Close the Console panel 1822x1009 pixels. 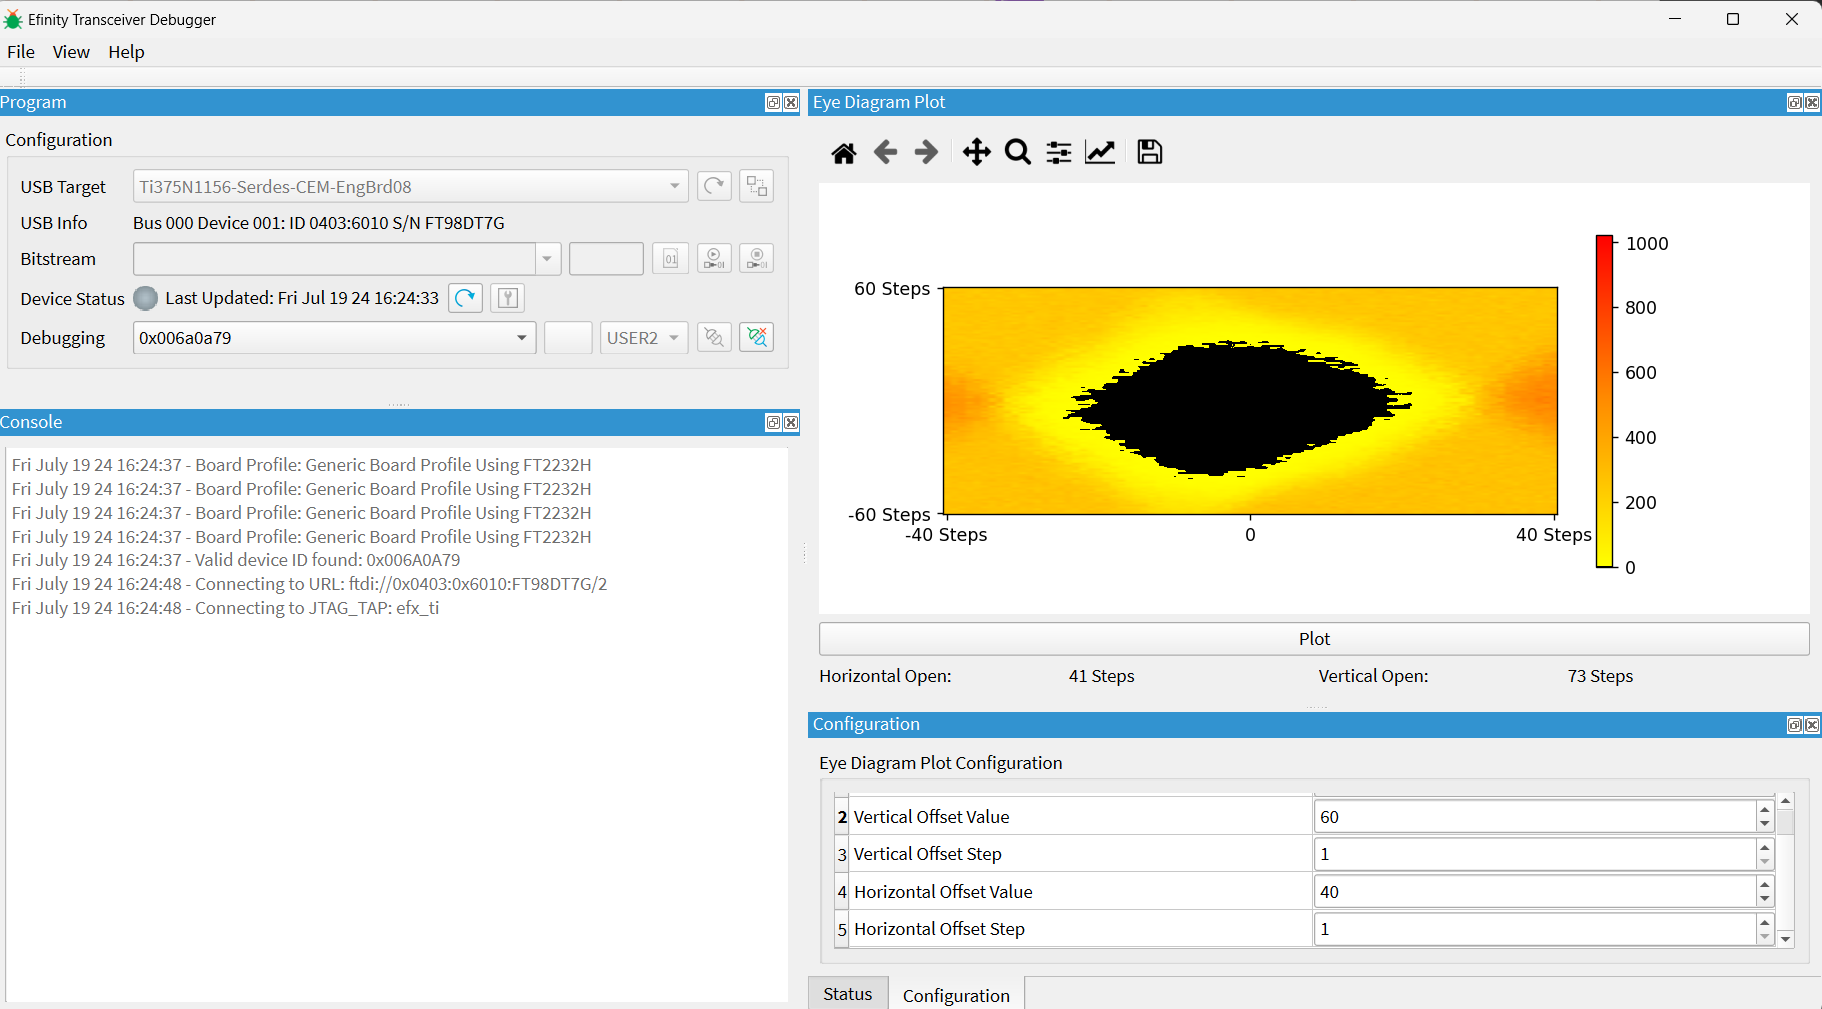[791, 423]
